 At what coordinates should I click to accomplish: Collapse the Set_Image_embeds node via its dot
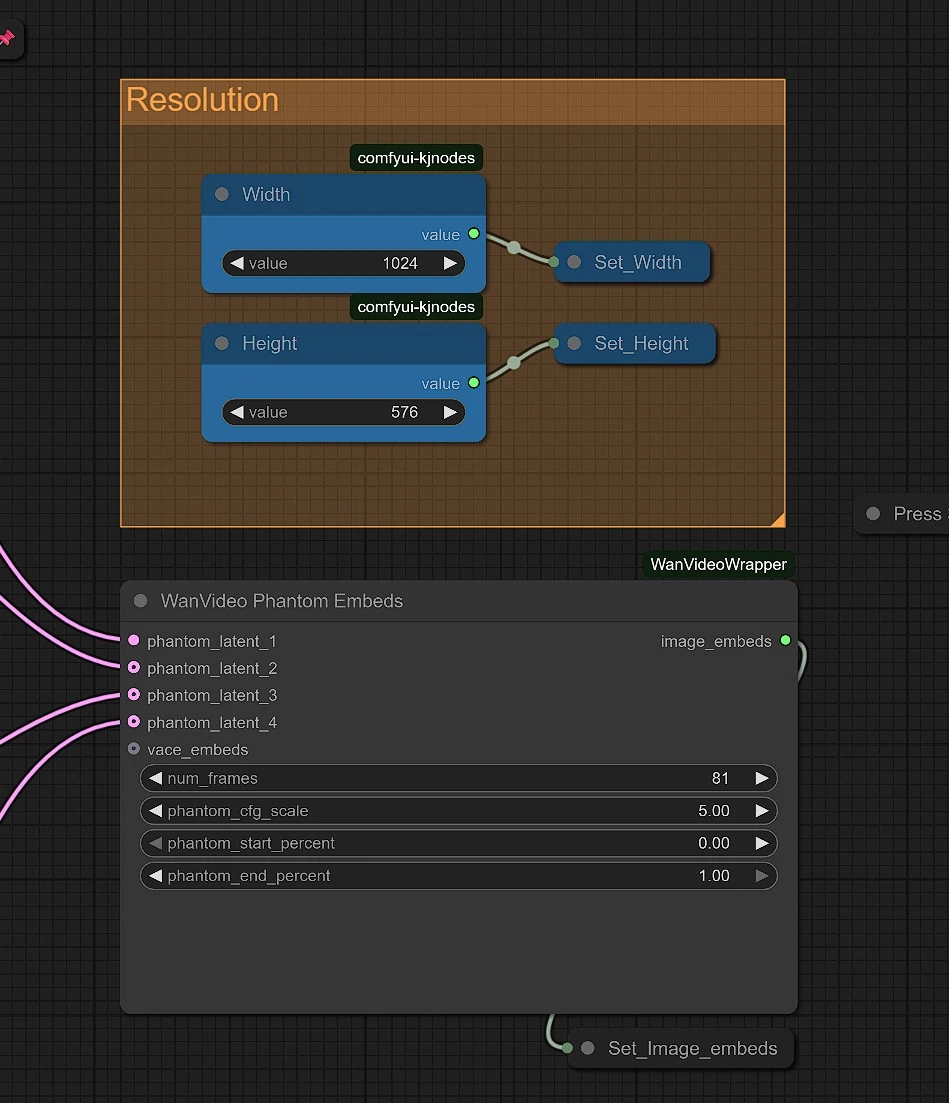588,1048
